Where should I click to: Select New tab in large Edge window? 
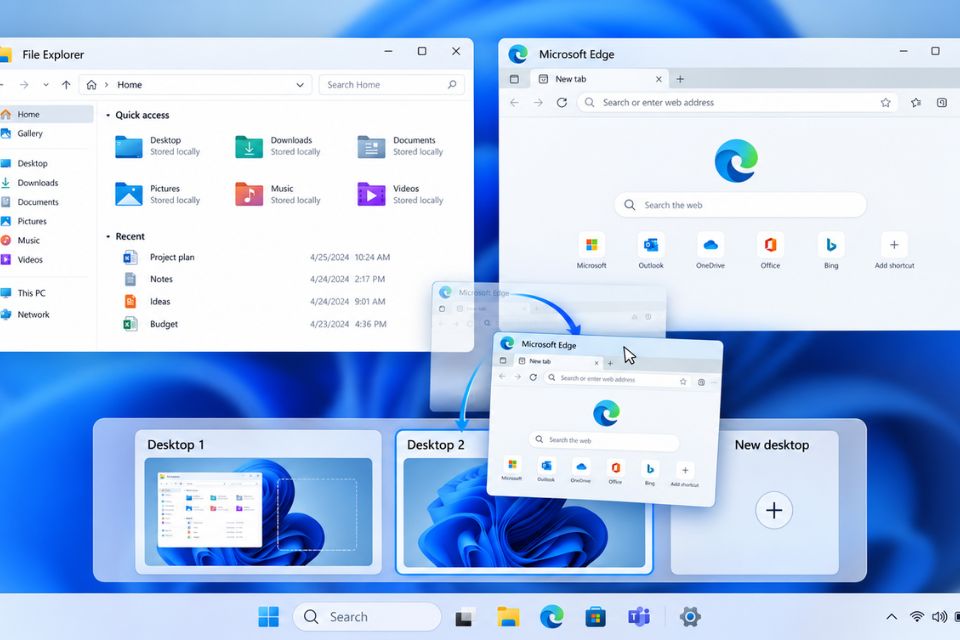point(600,79)
